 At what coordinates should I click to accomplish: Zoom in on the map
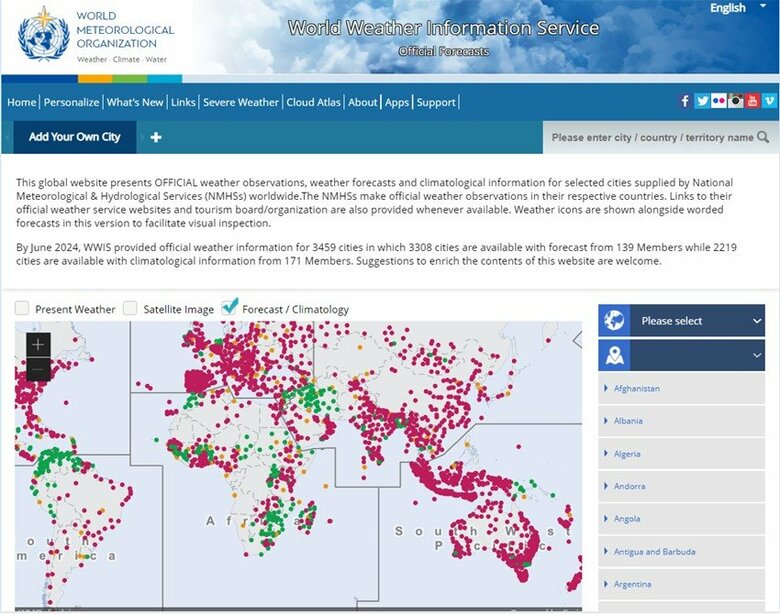38,344
